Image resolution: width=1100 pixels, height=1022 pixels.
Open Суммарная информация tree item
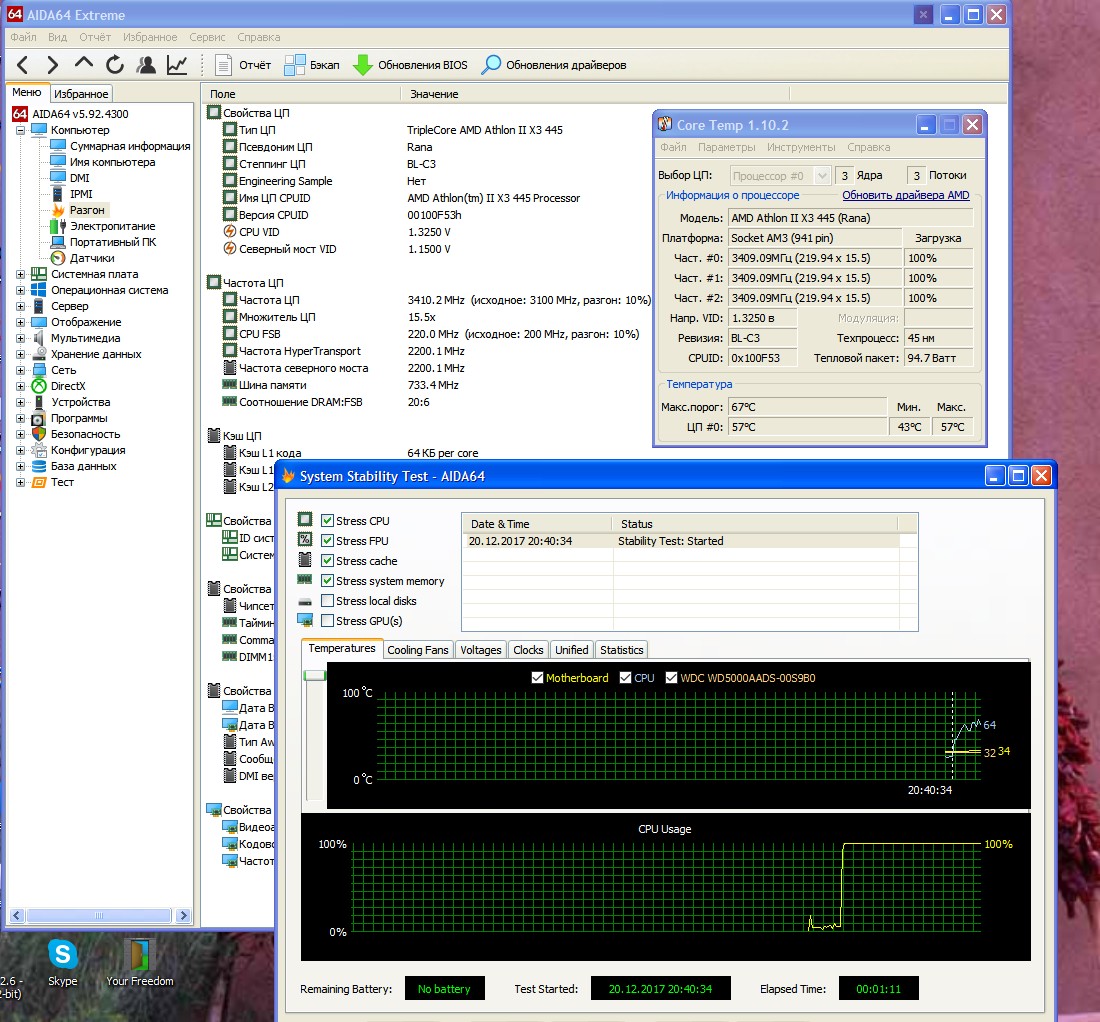(130, 146)
